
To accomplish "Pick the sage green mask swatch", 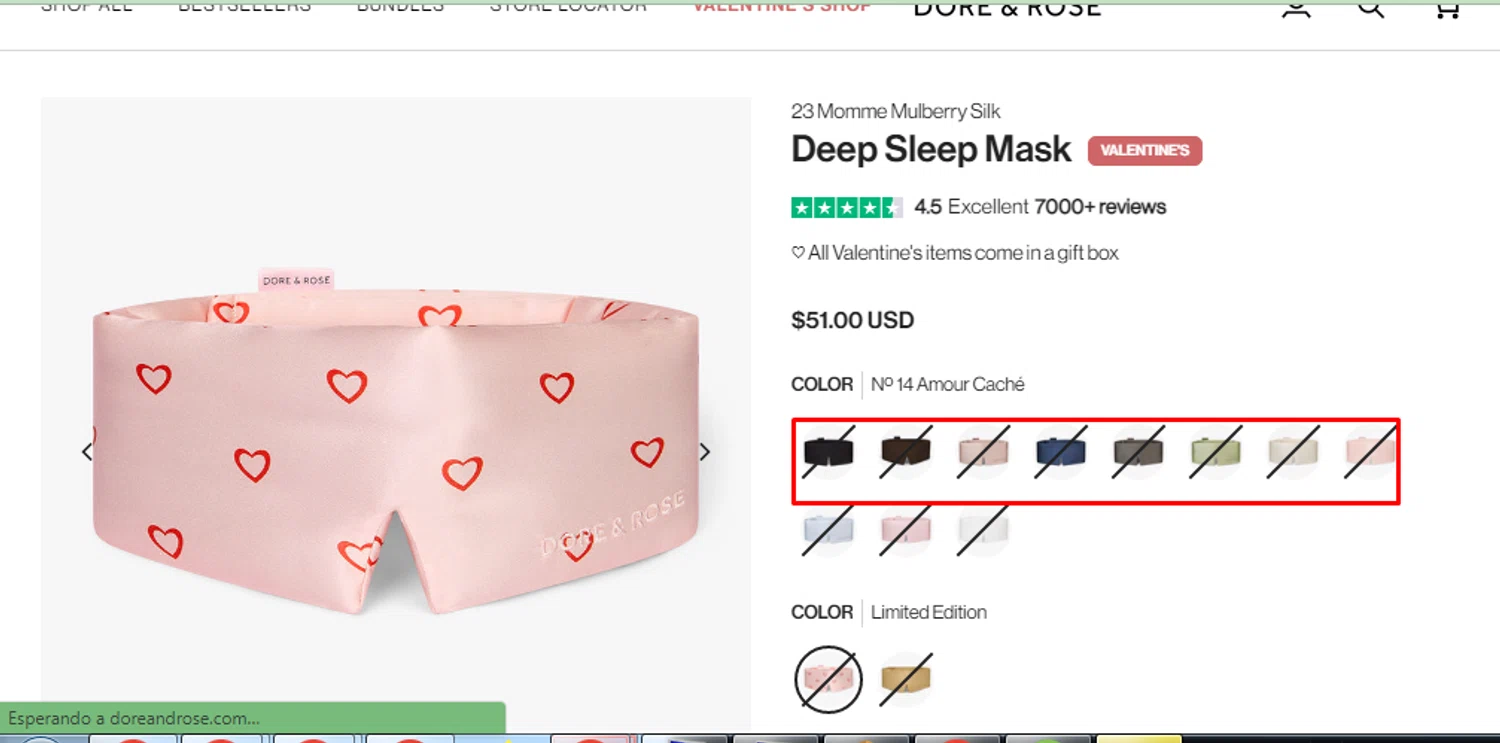I will click(1216, 452).
